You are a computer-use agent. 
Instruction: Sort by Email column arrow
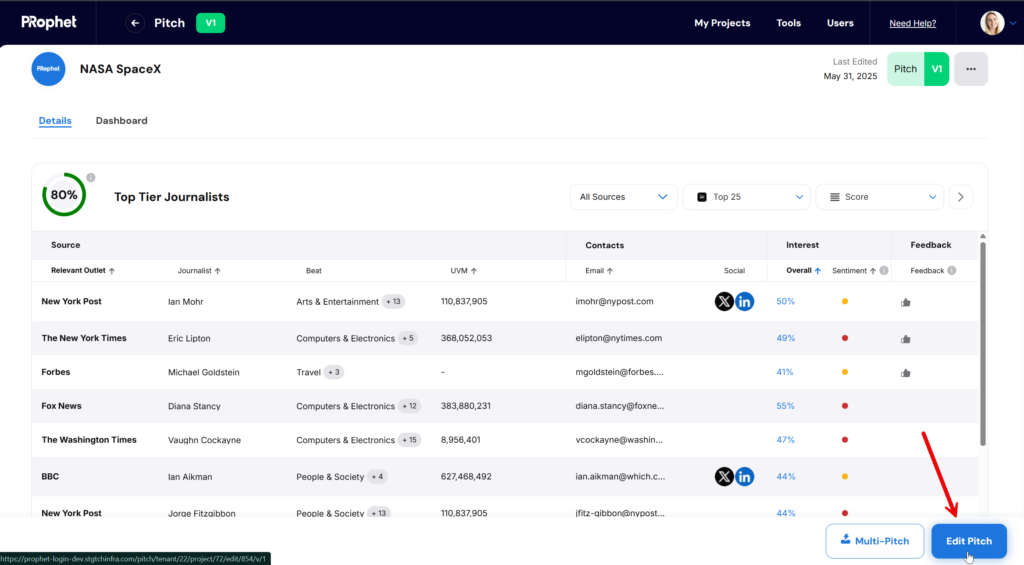click(x=609, y=270)
